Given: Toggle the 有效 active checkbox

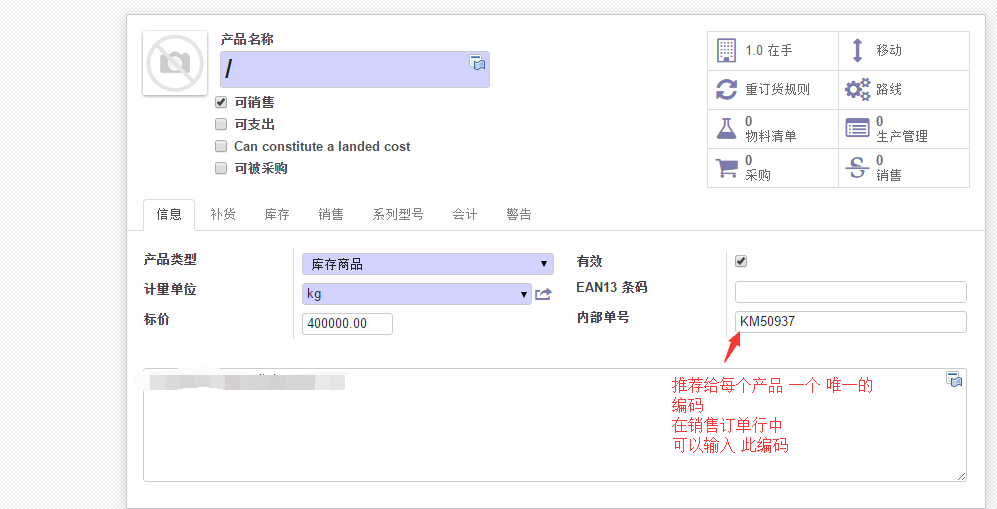Looking at the screenshot, I should [x=741, y=261].
